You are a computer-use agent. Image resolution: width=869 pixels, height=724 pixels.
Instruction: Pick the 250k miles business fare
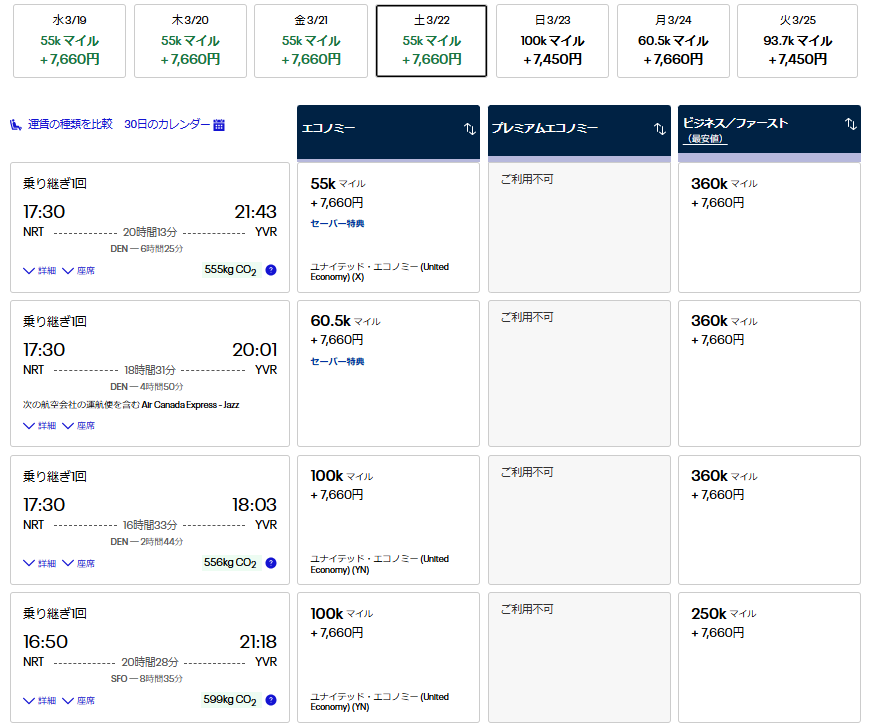point(768,657)
